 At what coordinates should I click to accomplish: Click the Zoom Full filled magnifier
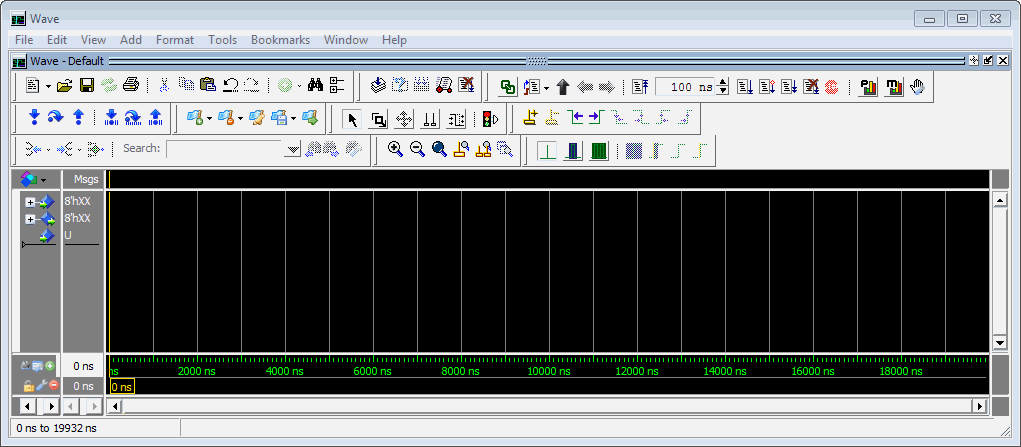click(x=440, y=149)
